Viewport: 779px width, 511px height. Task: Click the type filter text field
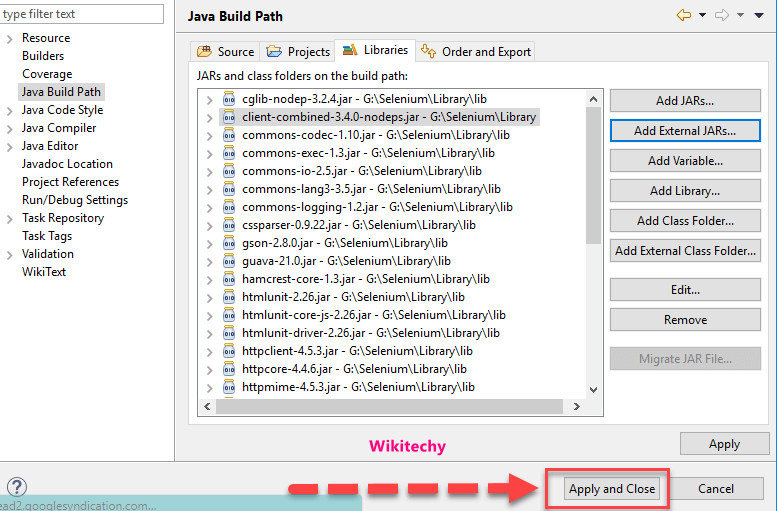pos(82,14)
